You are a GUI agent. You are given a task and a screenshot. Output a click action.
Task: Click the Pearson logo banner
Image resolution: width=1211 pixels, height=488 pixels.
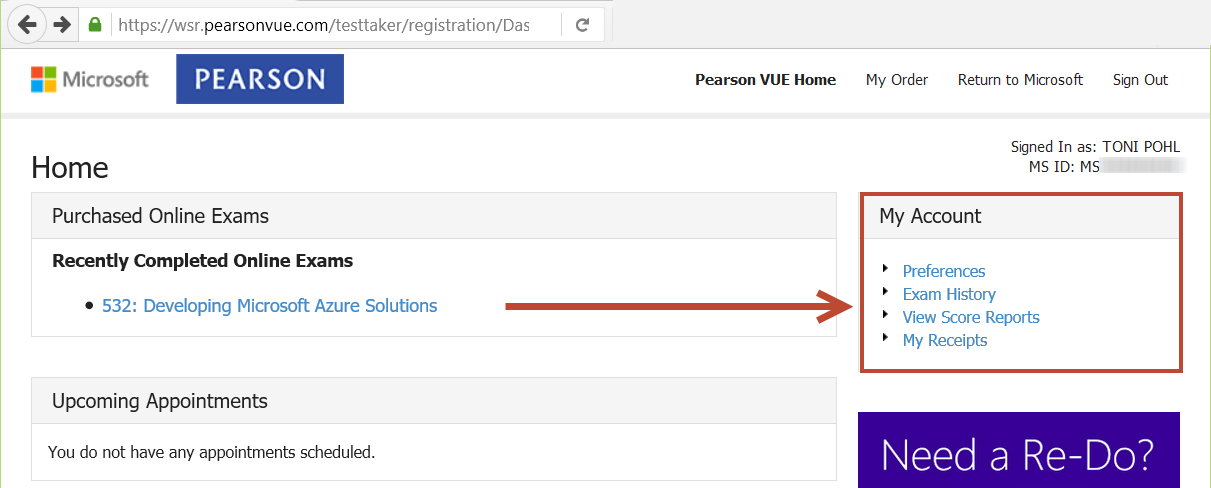click(260, 79)
